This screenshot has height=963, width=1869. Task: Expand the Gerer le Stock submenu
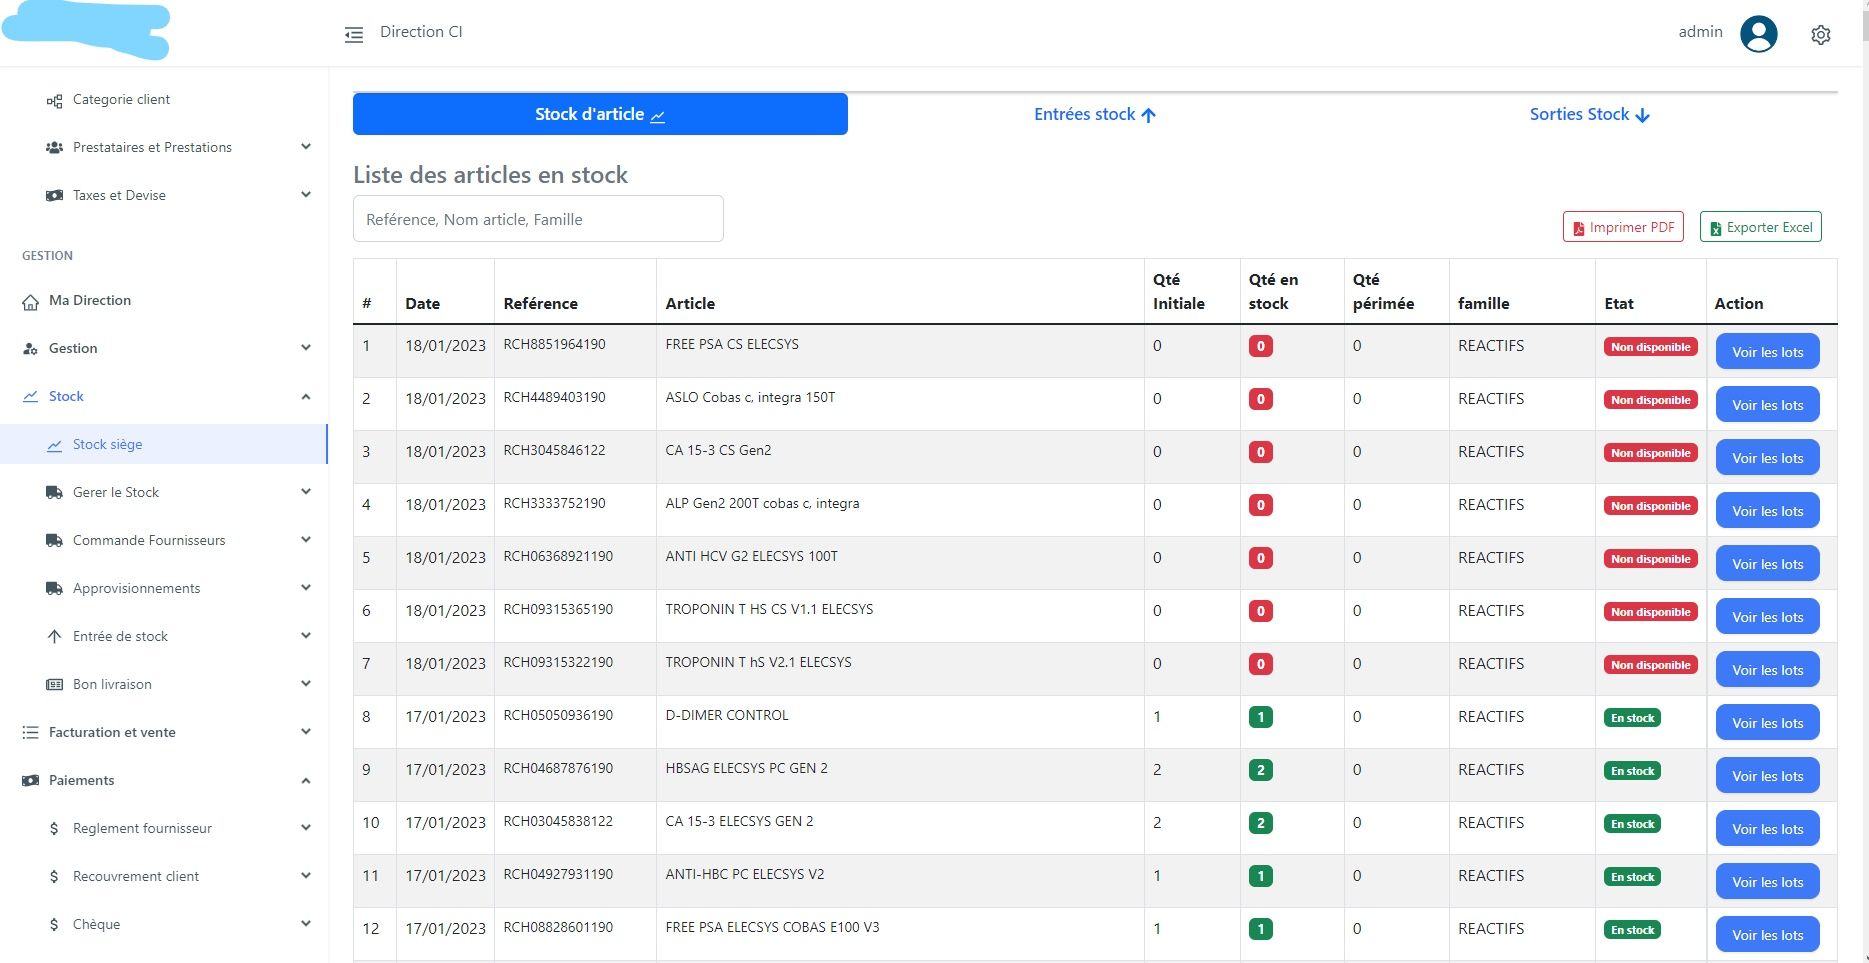pos(306,492)
